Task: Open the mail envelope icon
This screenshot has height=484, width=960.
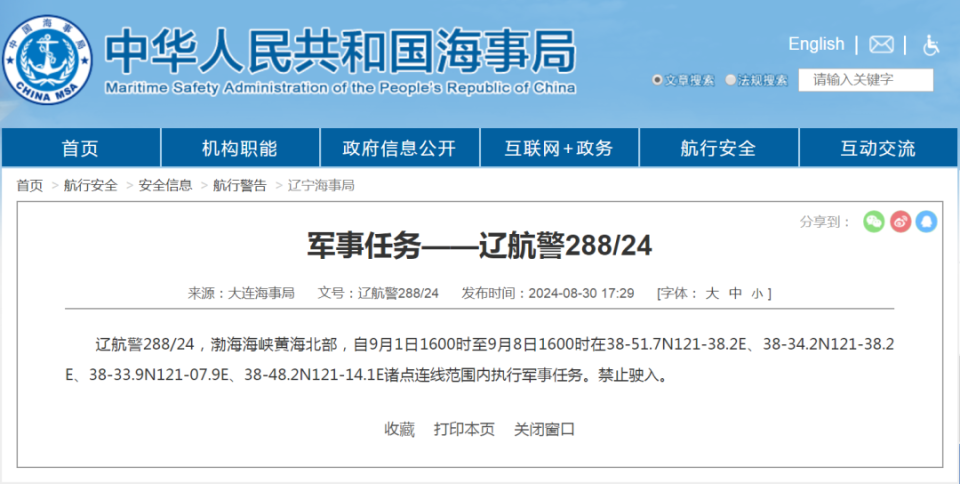Action: (881, 45)
